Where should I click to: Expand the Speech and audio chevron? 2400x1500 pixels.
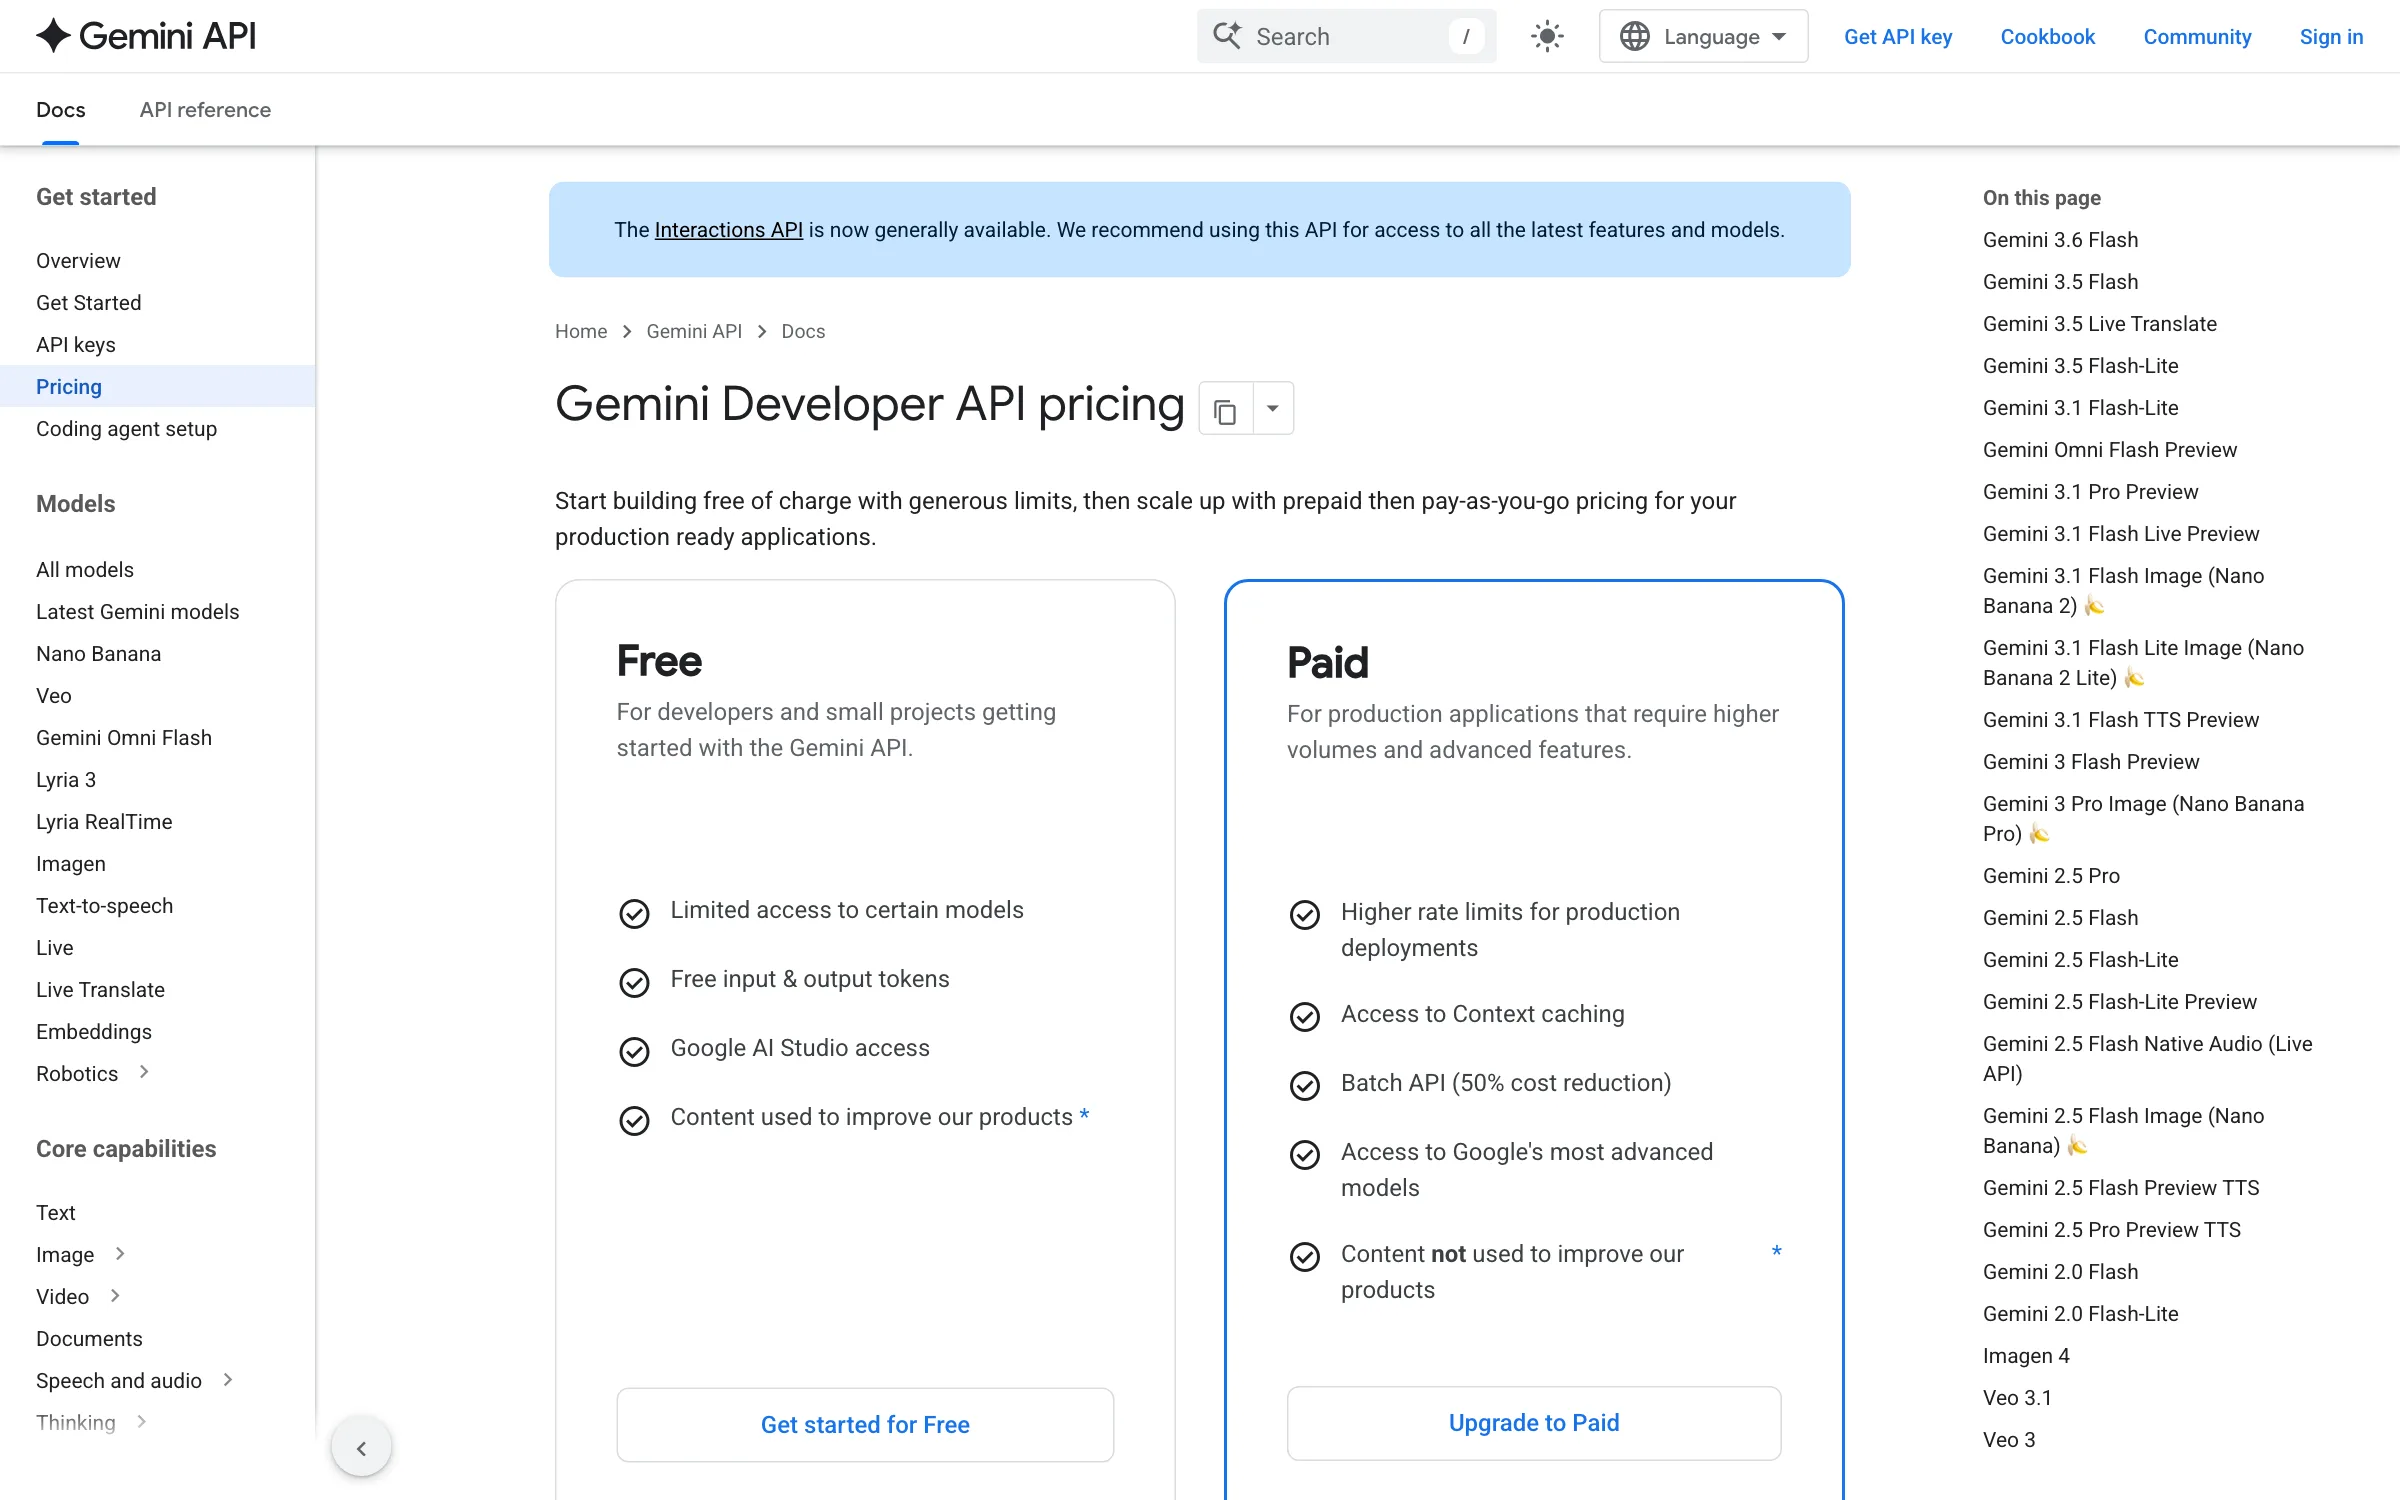point(228,1379)
